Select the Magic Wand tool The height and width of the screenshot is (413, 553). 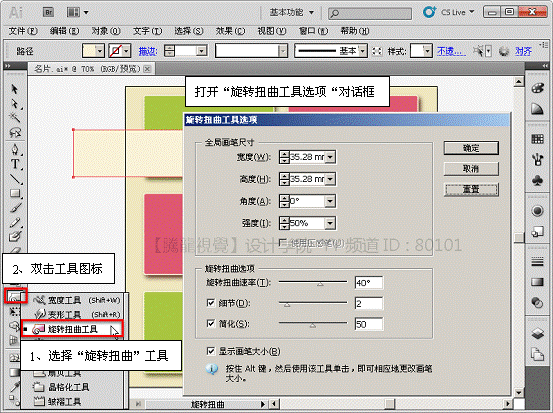(14, 117)
